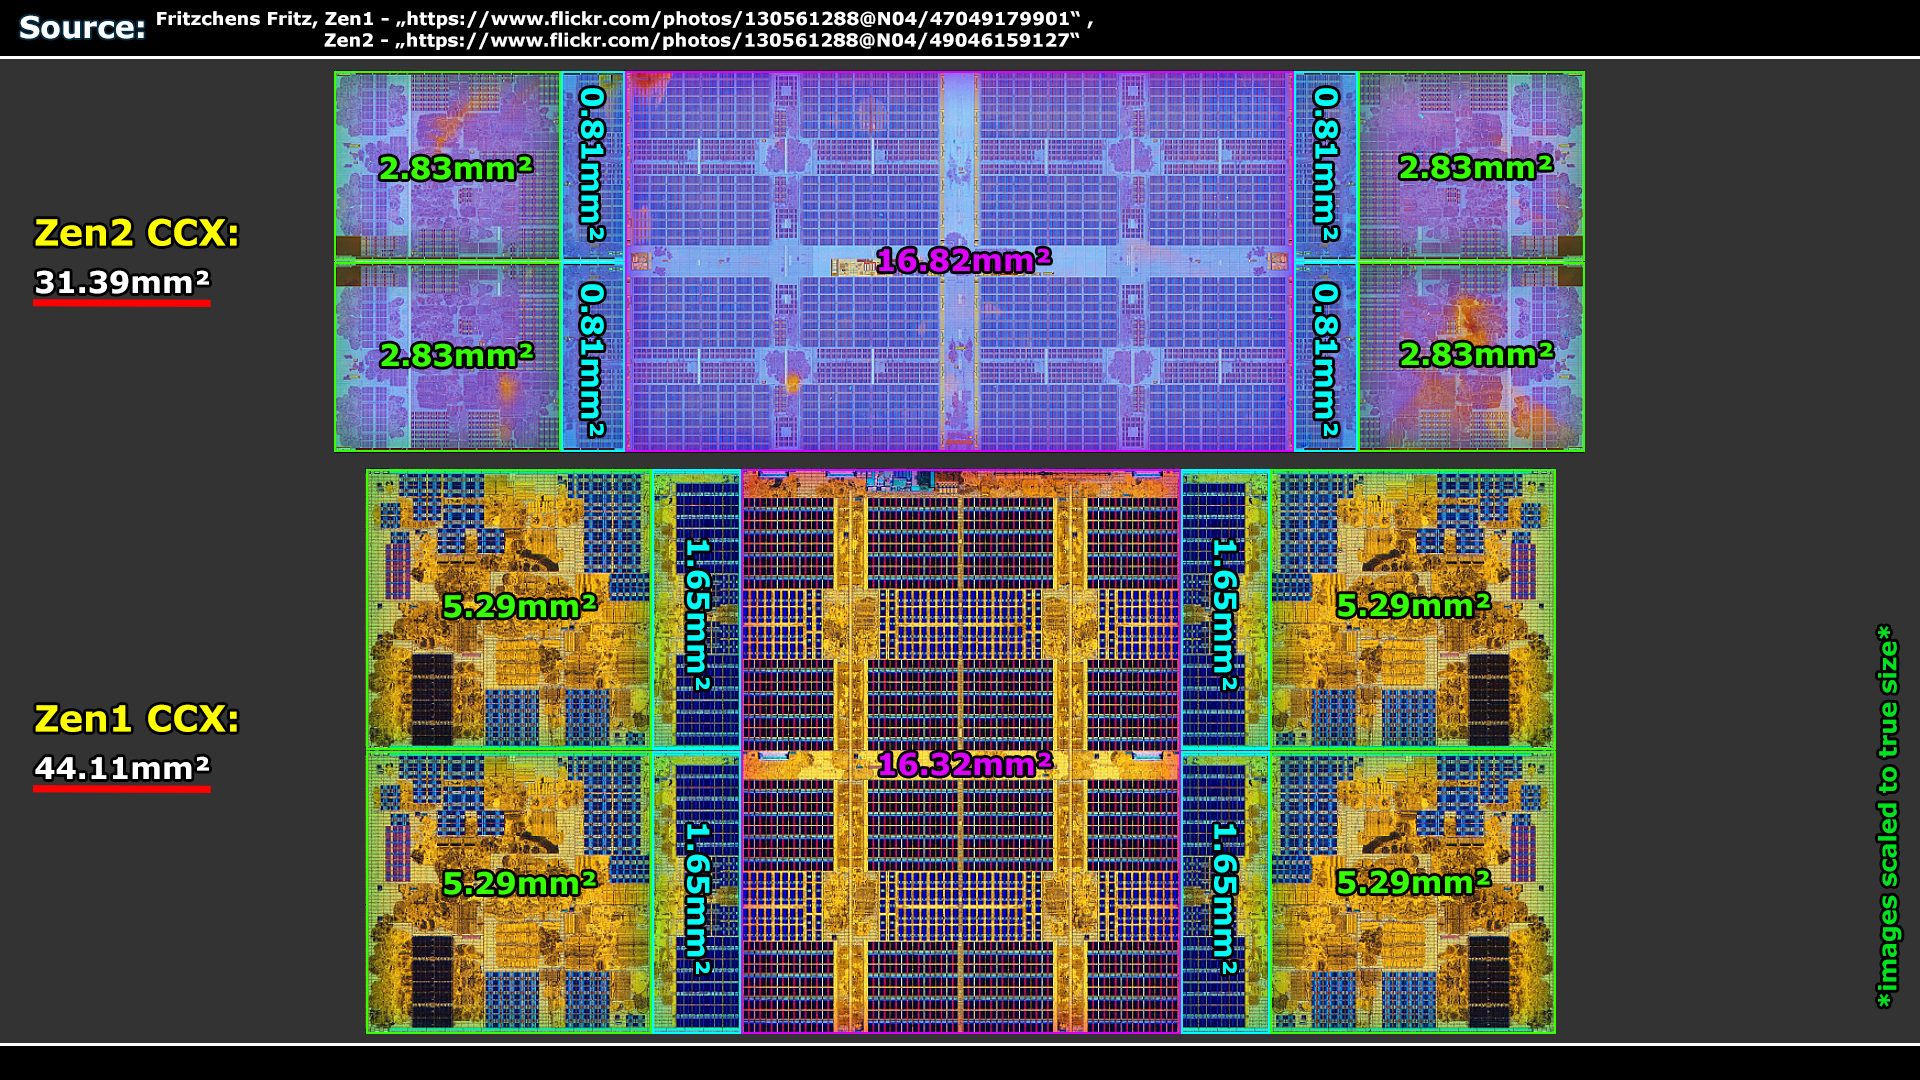This screenshot has height=1080, width=1920.
Task: Click top-left Zen2 0.81mm² L2 label
Action: tap(593, 165)
